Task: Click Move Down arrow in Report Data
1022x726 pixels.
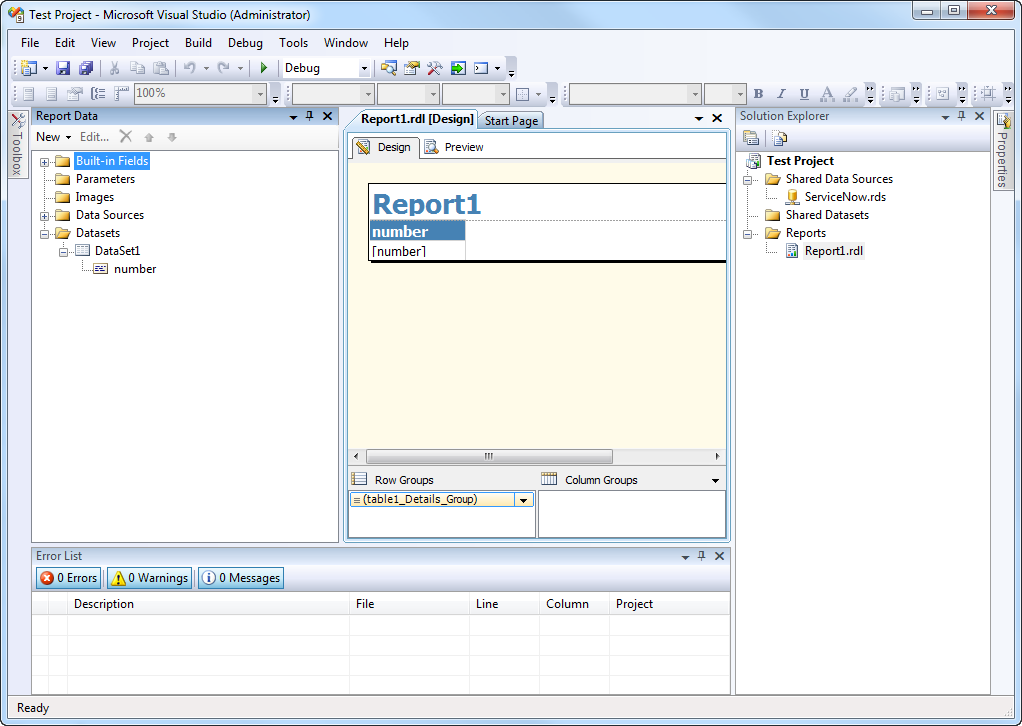Action: (x=172, y=137)
